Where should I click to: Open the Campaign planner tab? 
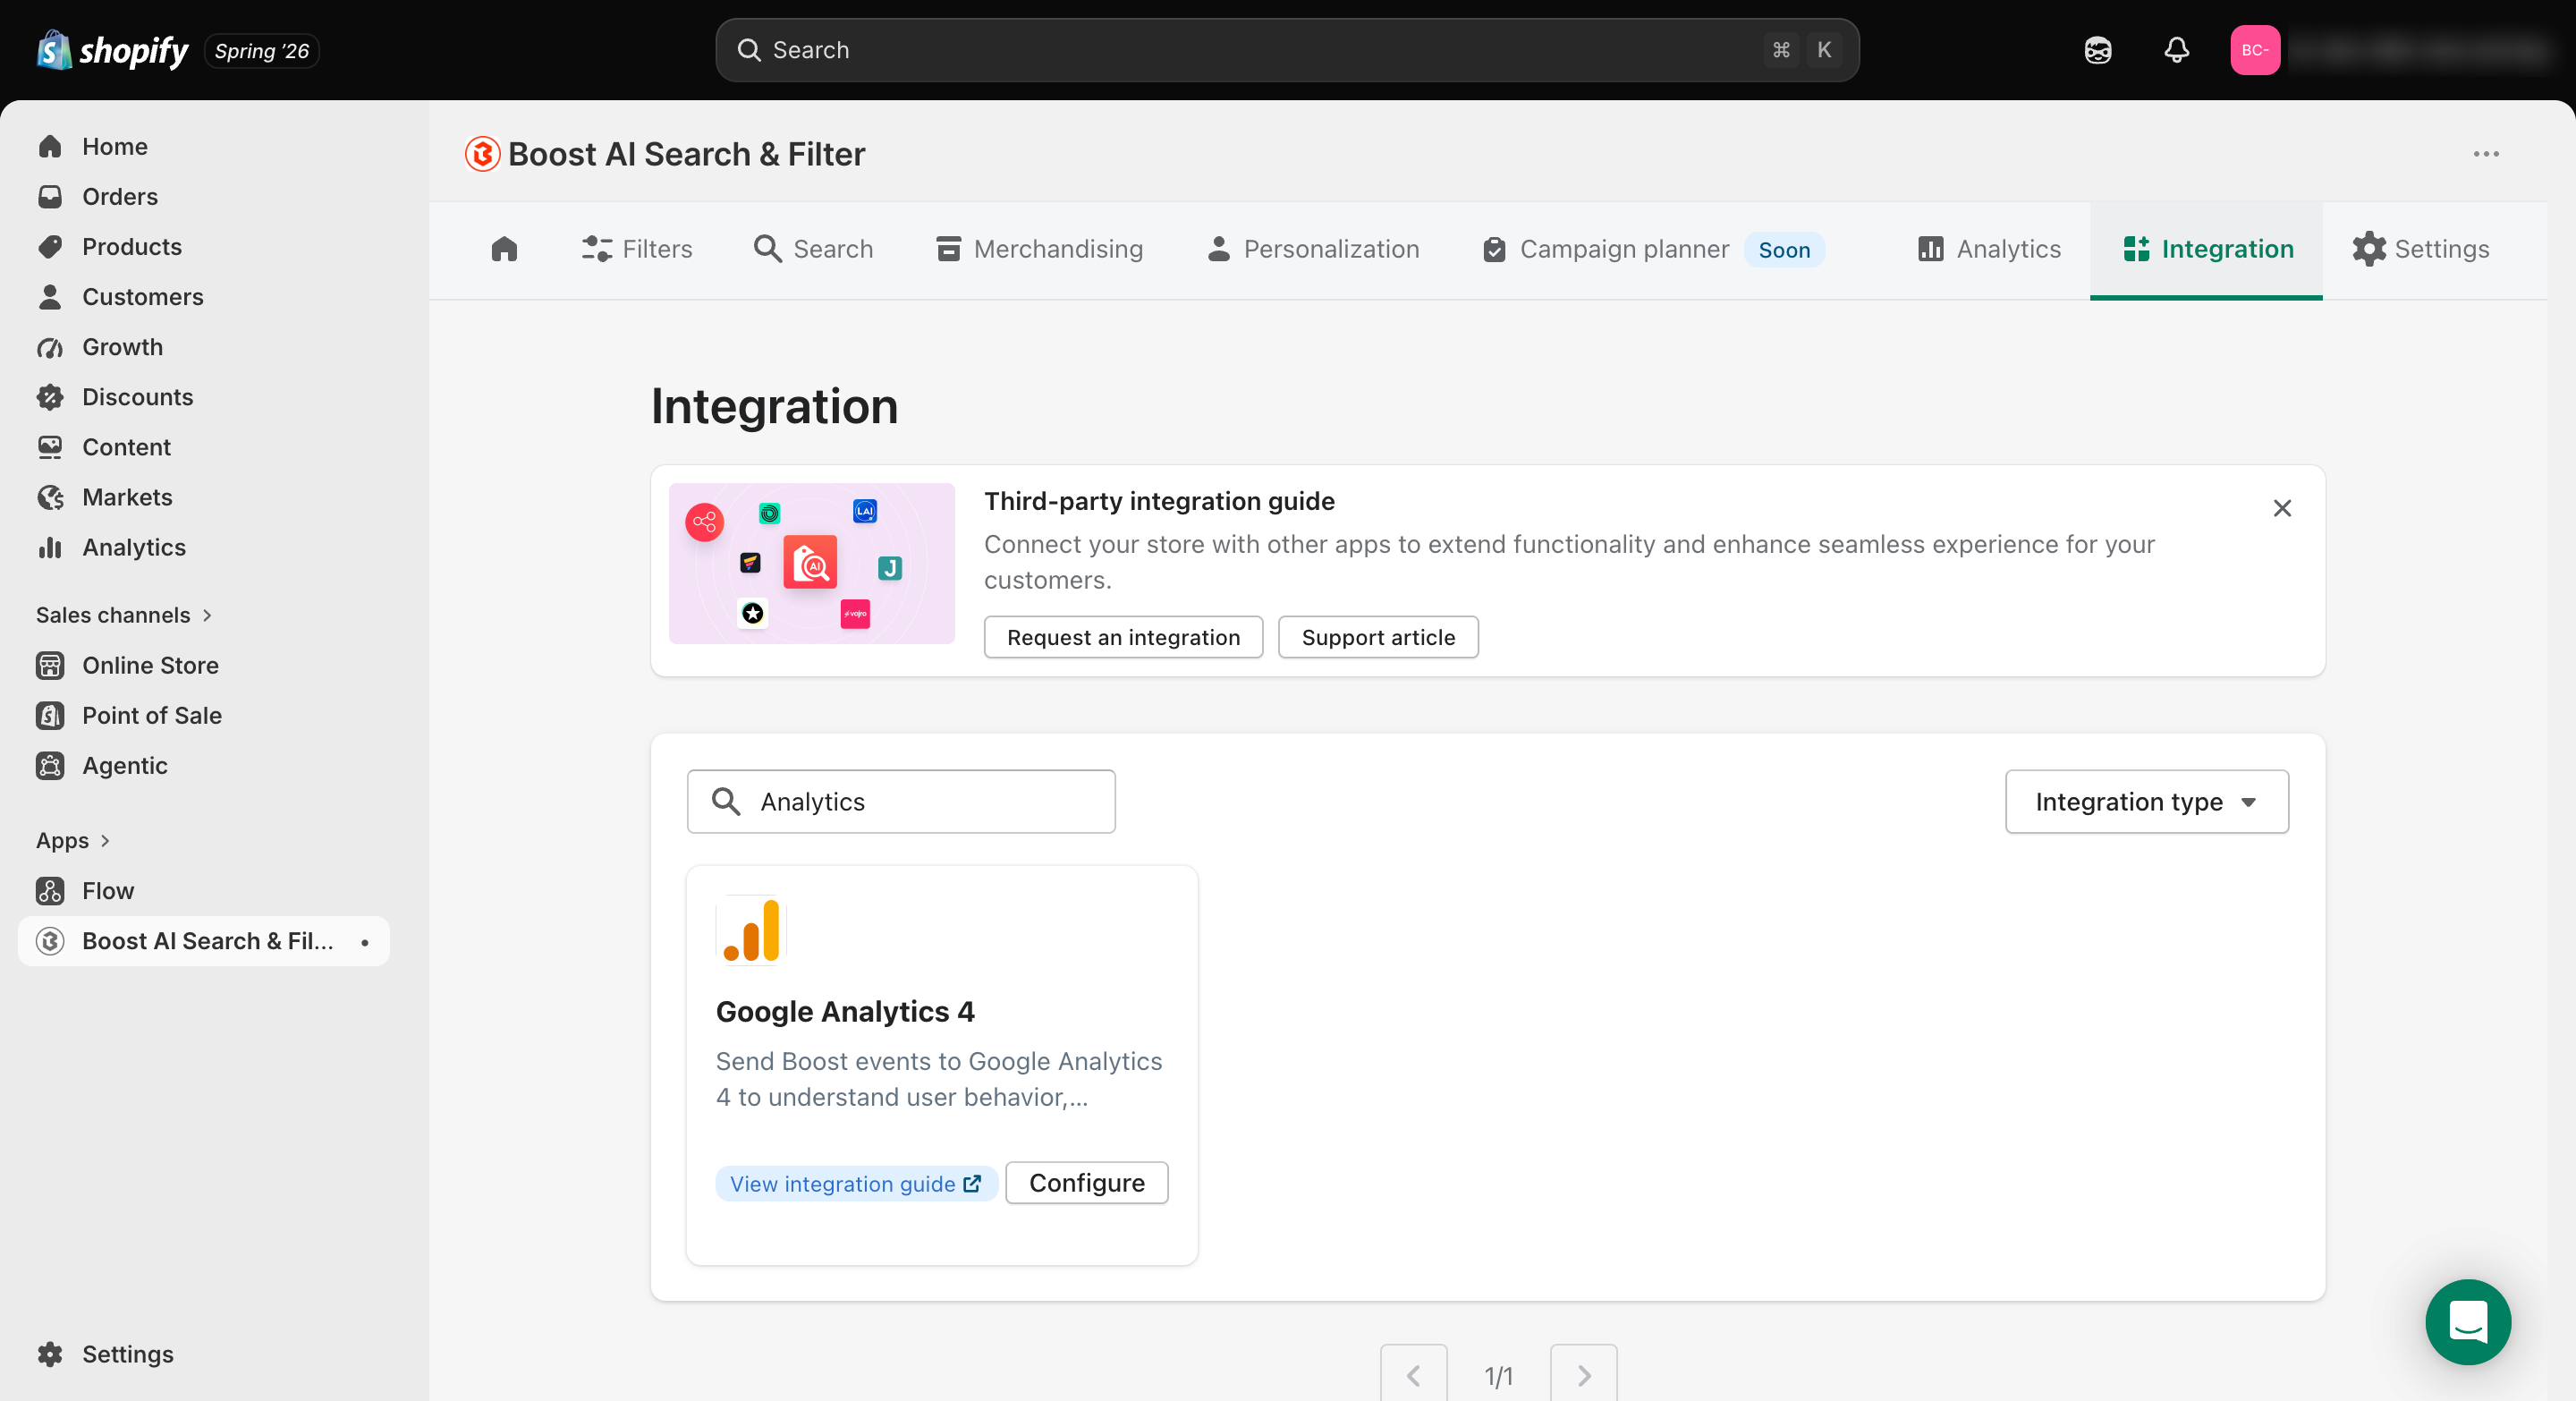[1655, 249]
